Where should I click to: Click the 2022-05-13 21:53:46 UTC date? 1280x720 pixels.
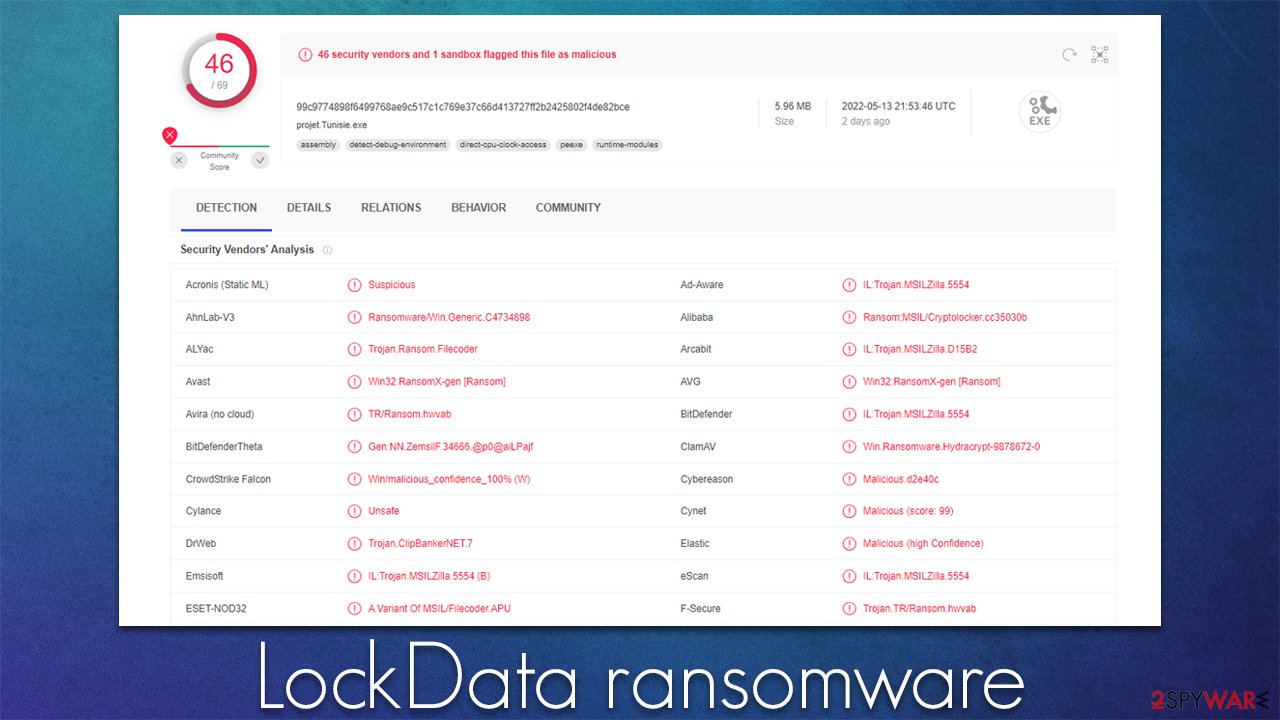[898, 106]
